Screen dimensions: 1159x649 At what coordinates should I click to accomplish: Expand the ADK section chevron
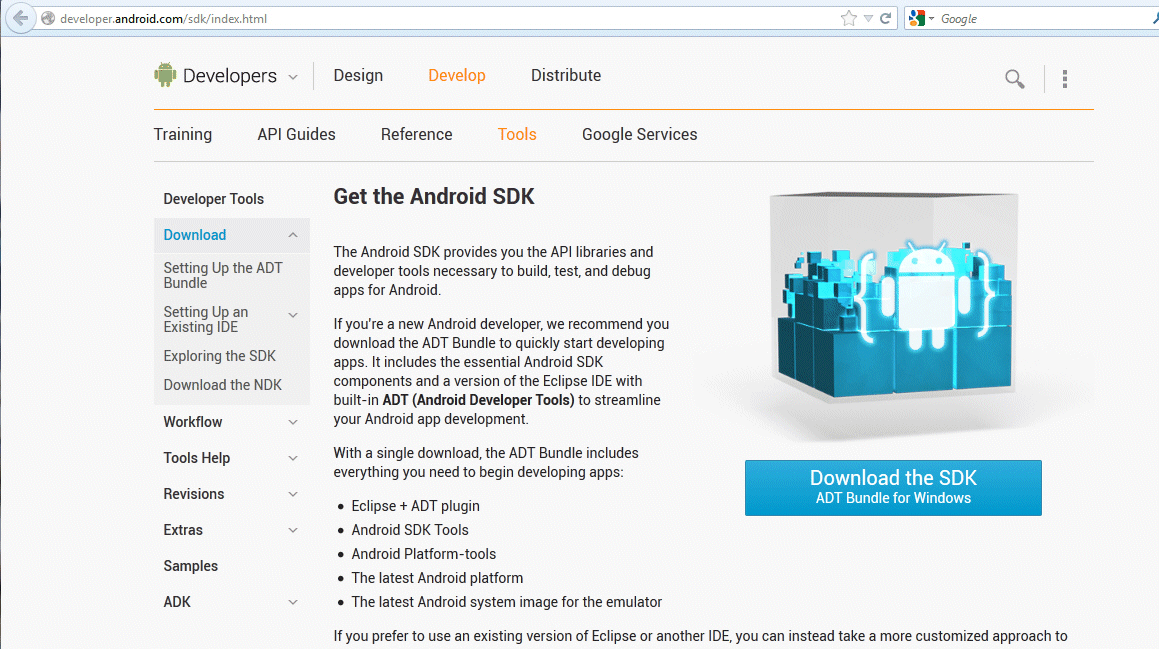click(293, 602)
